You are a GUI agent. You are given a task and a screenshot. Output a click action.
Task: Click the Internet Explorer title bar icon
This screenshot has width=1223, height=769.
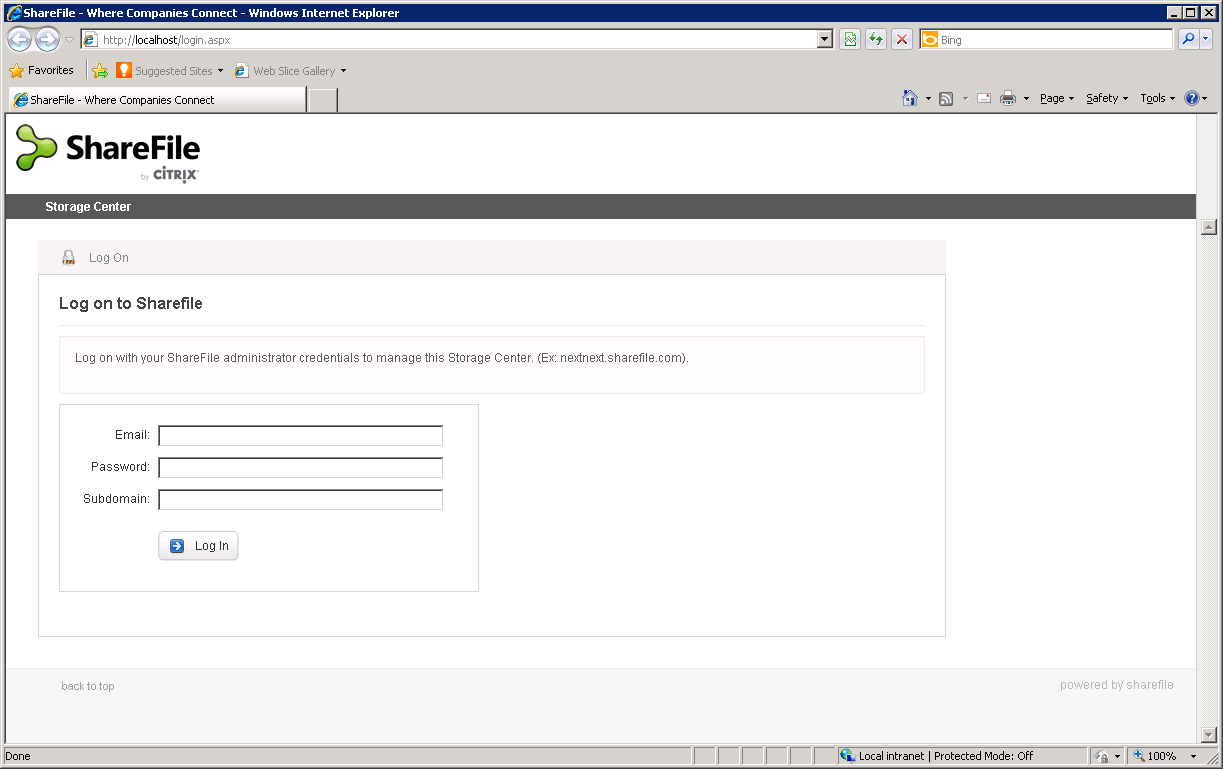tap(14, 13)
